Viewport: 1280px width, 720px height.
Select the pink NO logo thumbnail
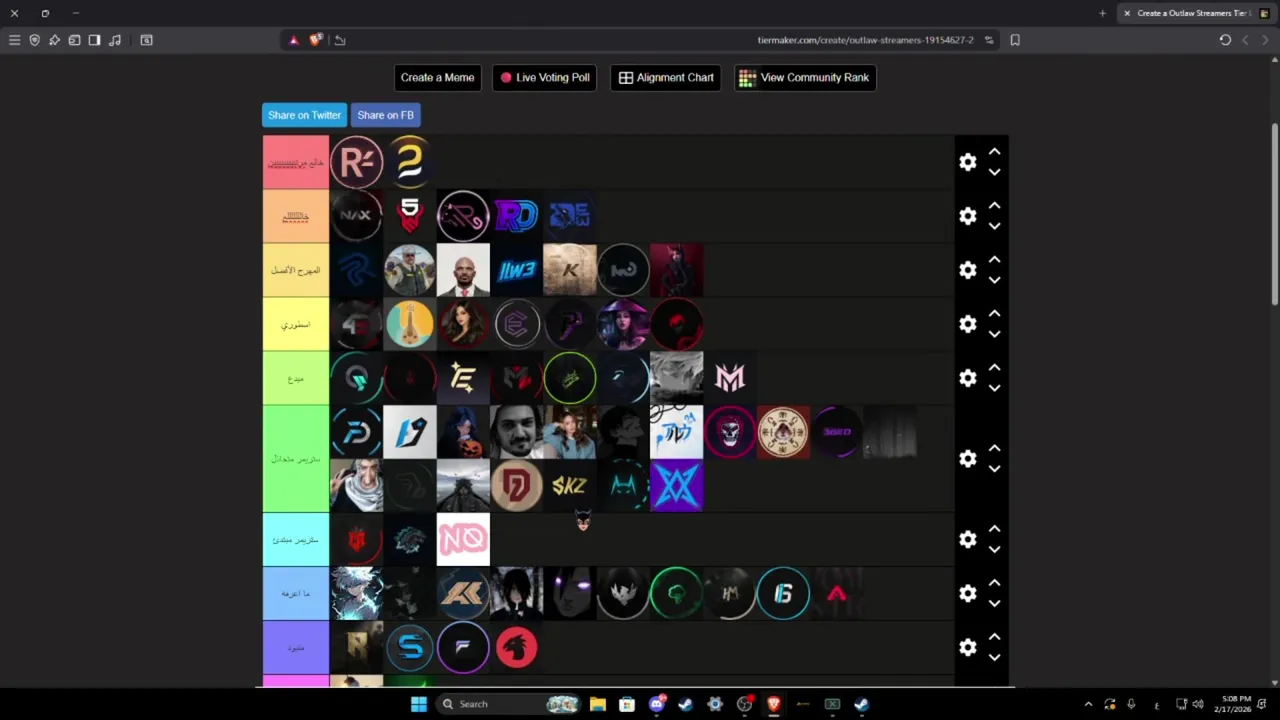463,539
